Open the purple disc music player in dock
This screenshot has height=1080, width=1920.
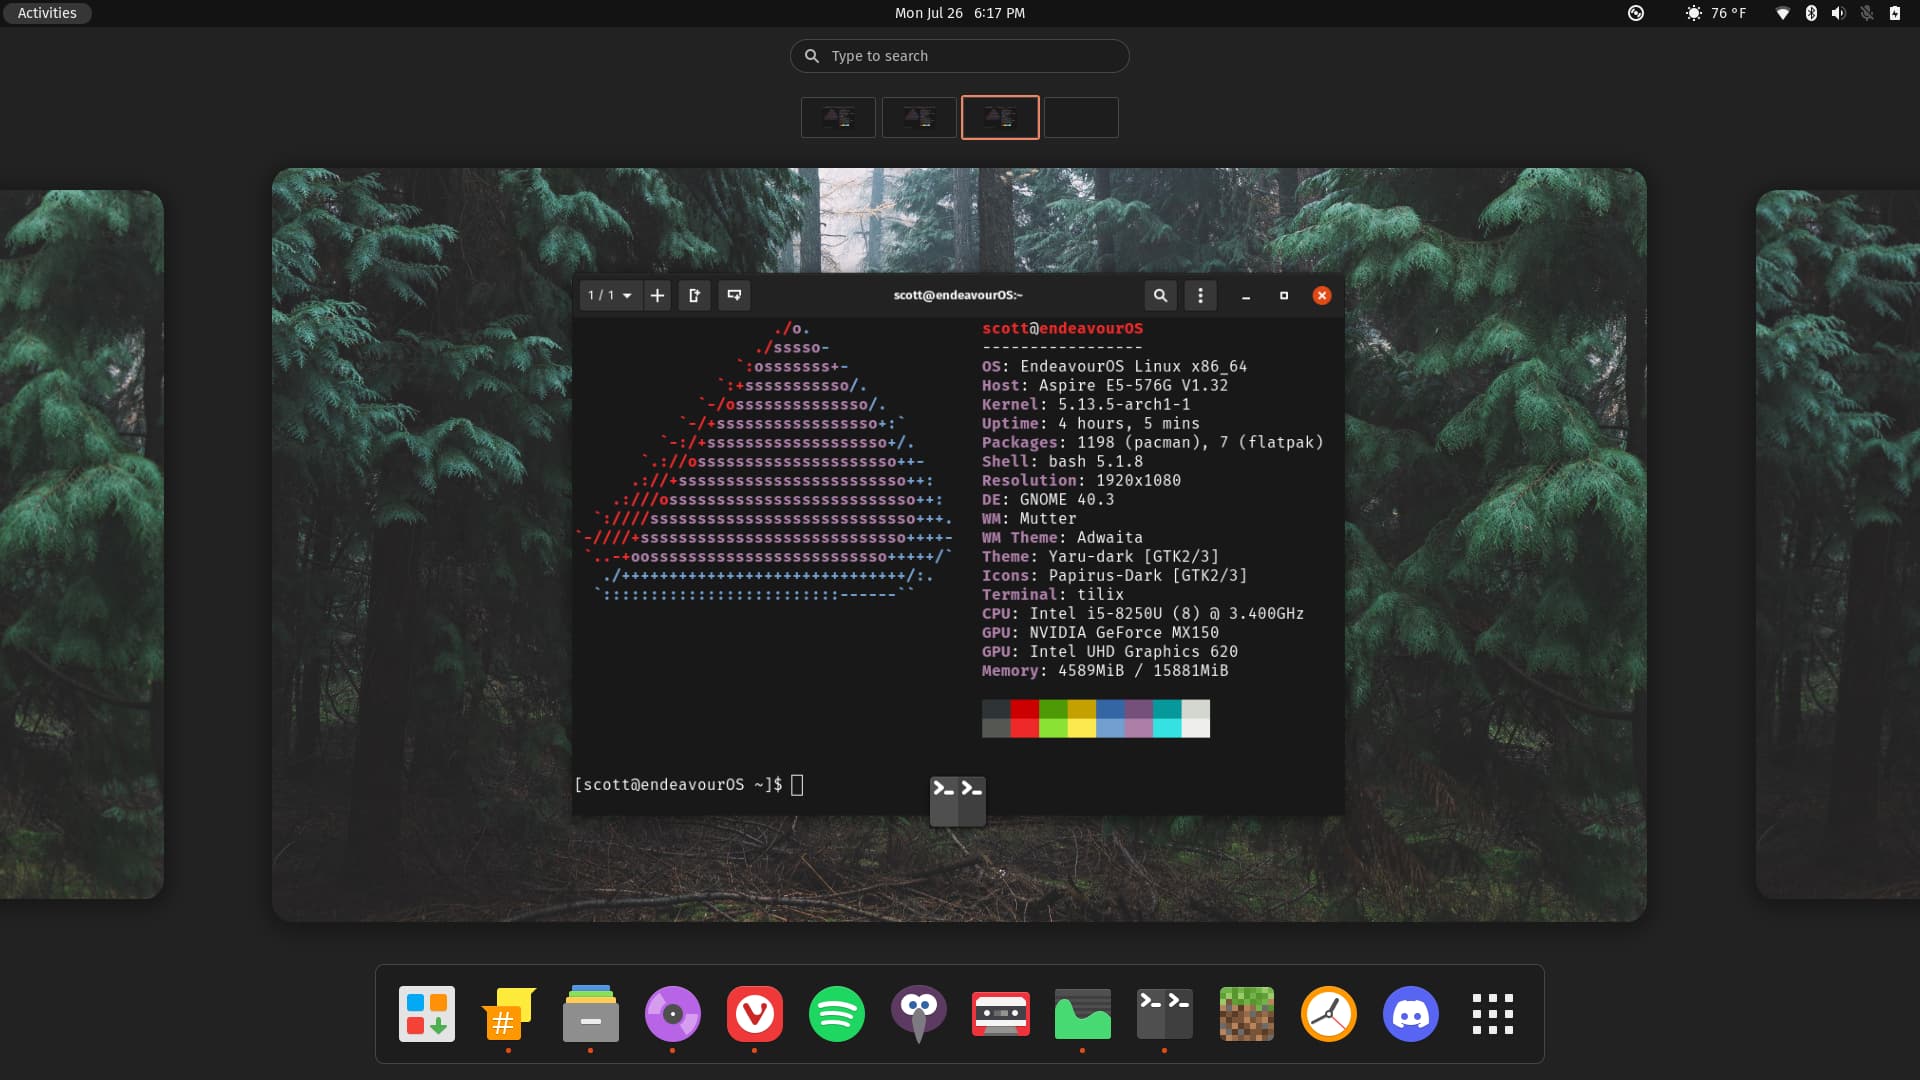pyautogui.click(x=673, y=1013)
